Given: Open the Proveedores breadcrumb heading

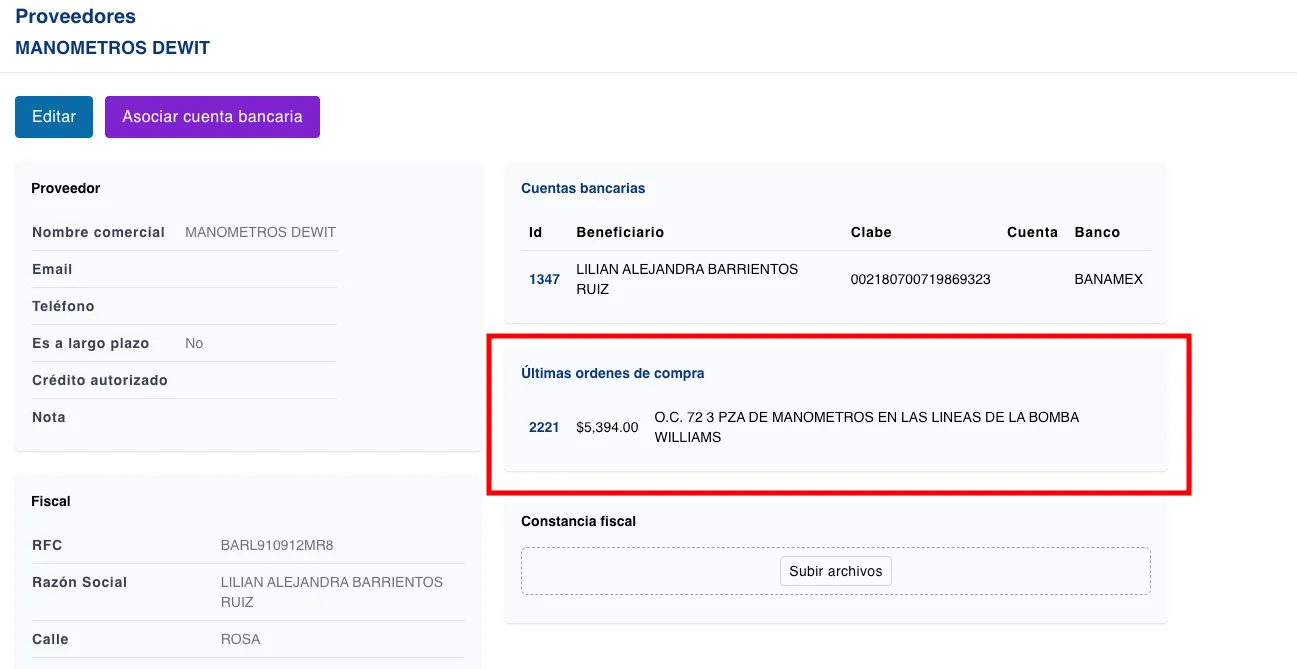Looking at the screenshot, I should click(x=76, y=17).
